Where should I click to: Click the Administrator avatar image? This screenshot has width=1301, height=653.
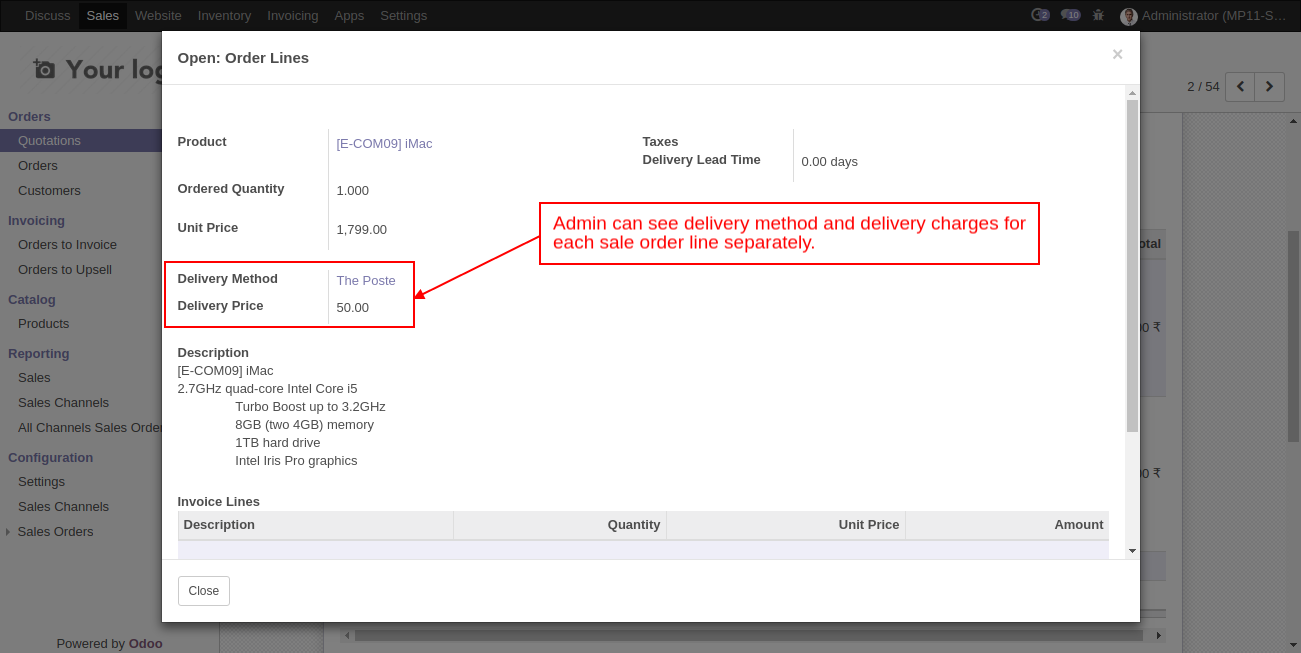tap(1129, 16)
